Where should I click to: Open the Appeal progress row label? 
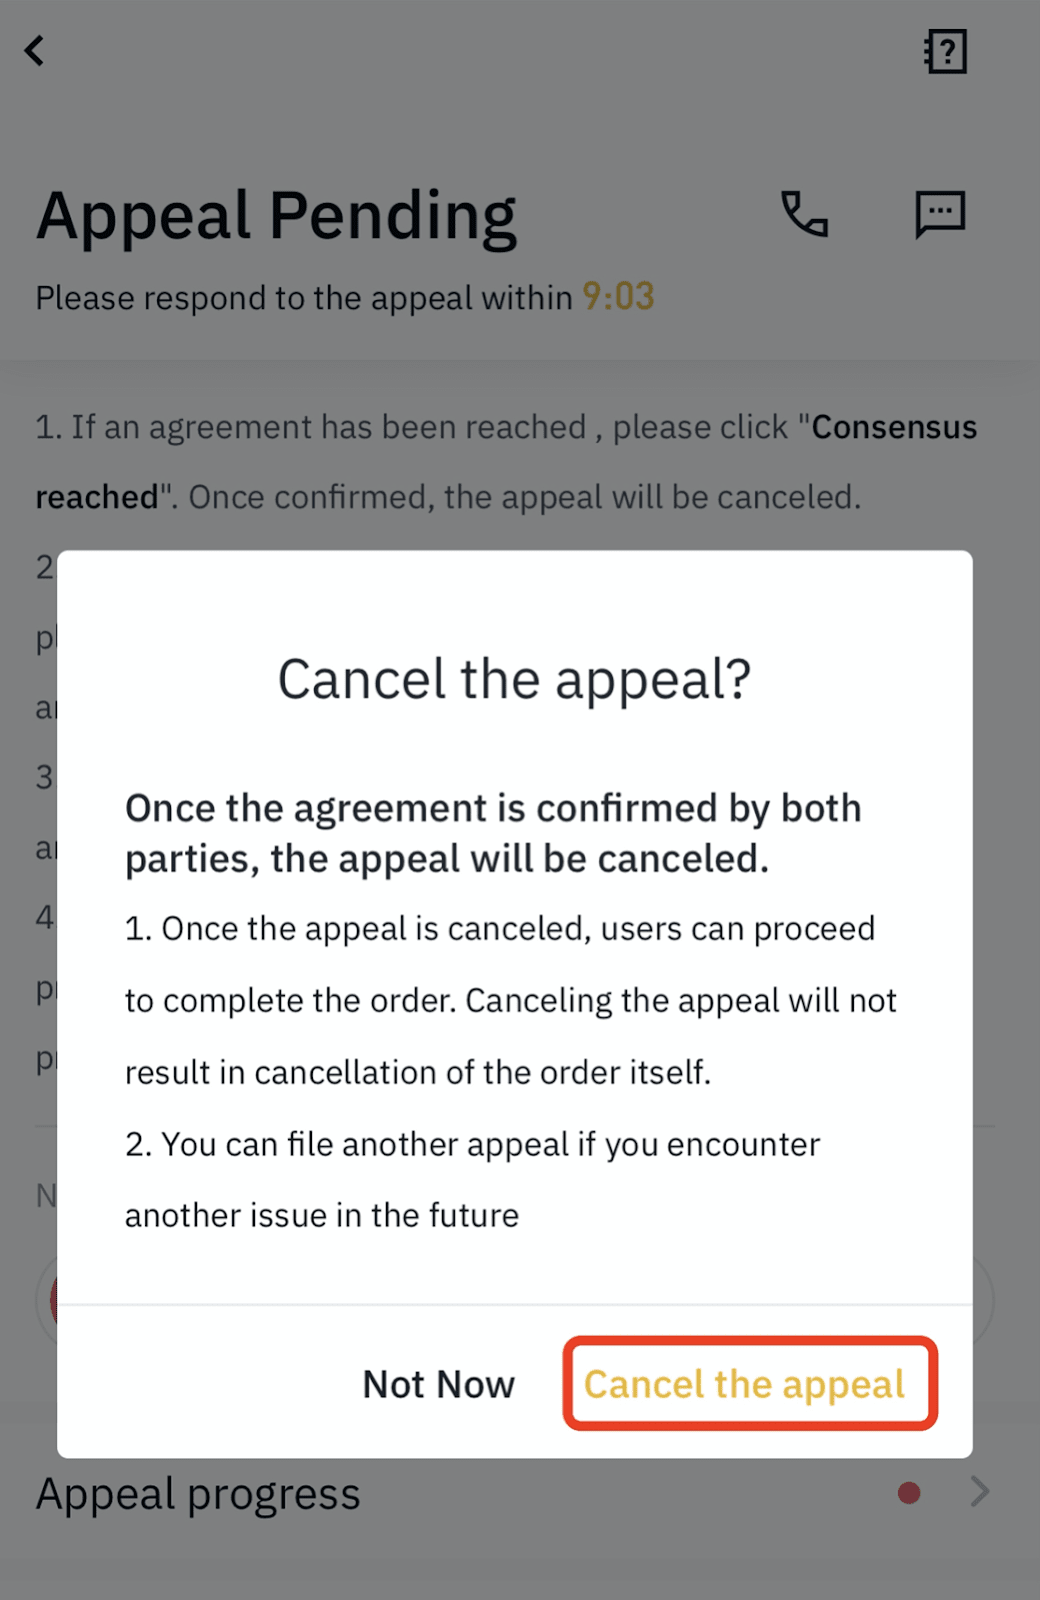[198, 1495]
